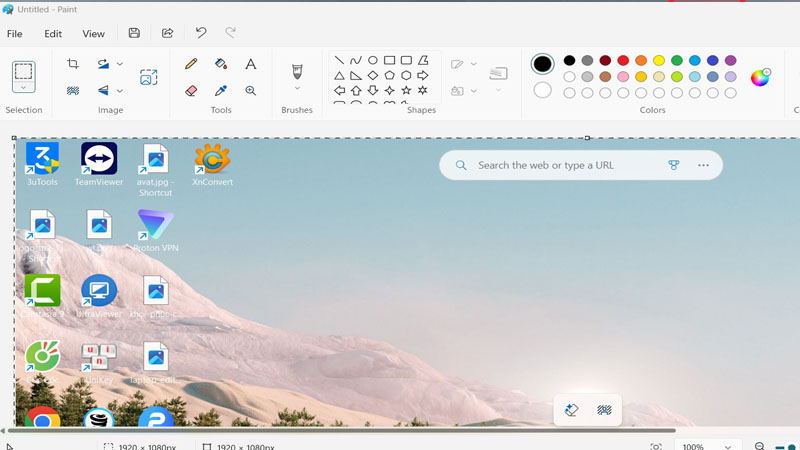Click the horizontal scrollbar below canvas

click(340, 431)
